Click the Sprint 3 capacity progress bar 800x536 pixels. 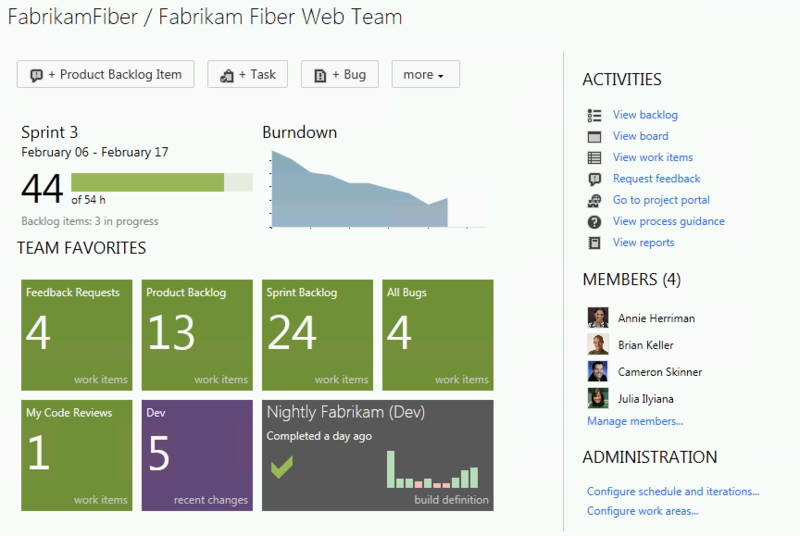click(x=161, y=182)
